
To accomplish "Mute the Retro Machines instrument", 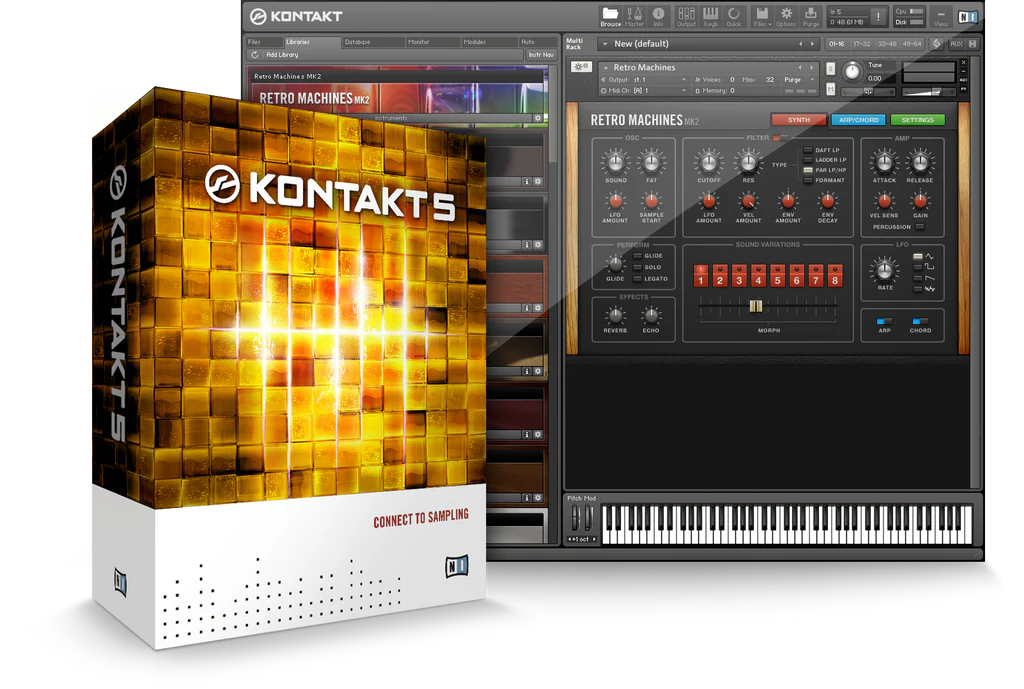I will 830,88.
